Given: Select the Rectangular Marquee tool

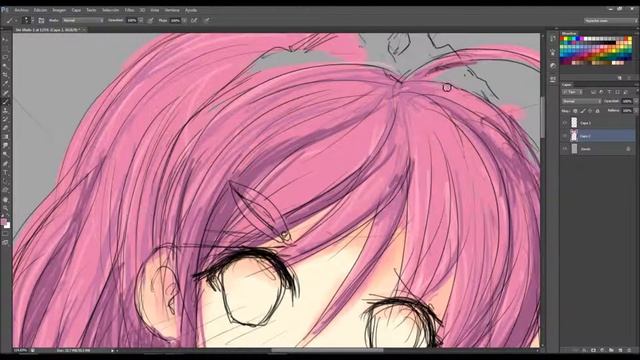Looking at the screenshot, I should pos(5,48).
